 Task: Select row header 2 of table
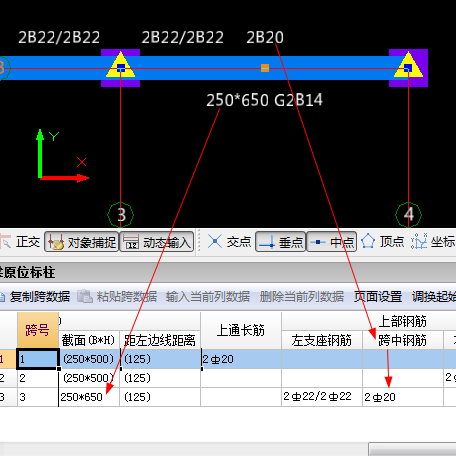8,378
